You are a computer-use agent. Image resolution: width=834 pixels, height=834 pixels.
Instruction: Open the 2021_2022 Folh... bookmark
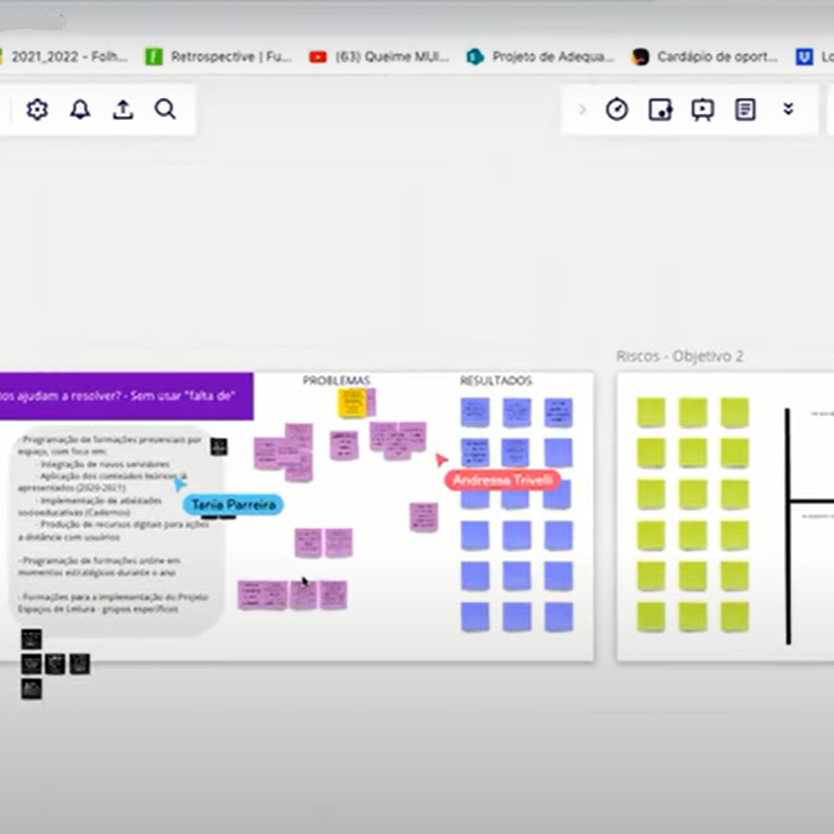coord(65,57)
